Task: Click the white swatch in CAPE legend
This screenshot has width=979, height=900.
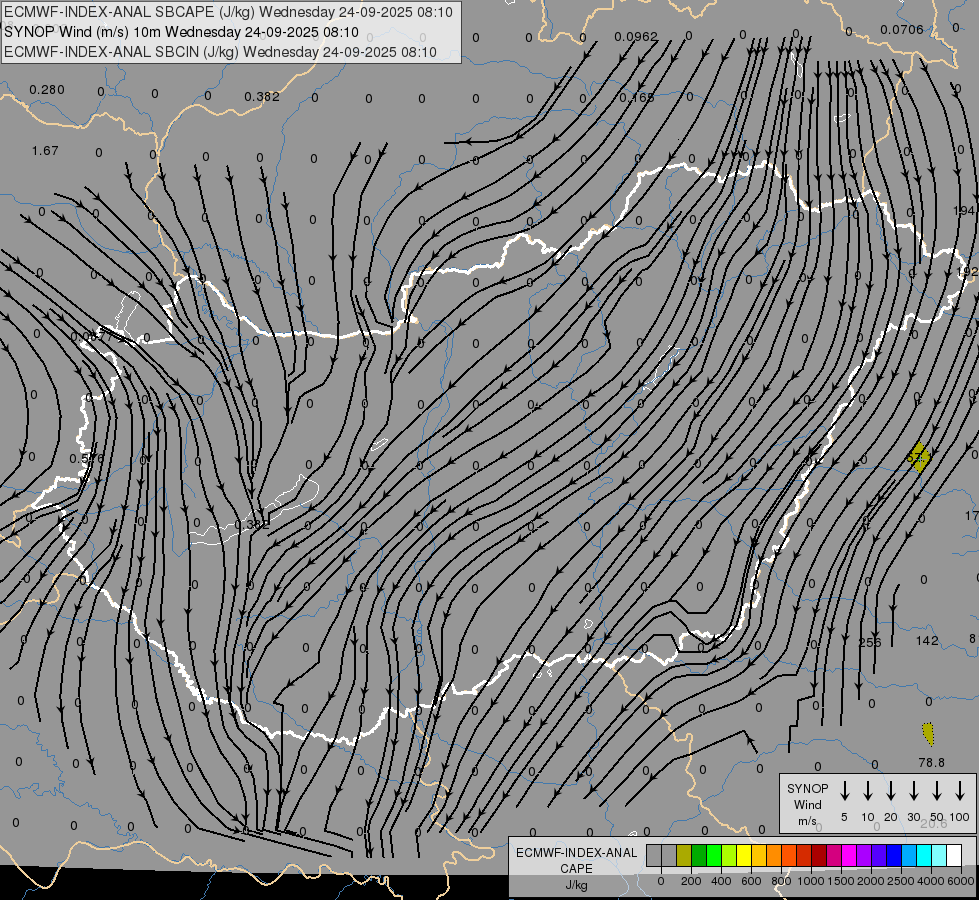Action: (x=953, y=855)
